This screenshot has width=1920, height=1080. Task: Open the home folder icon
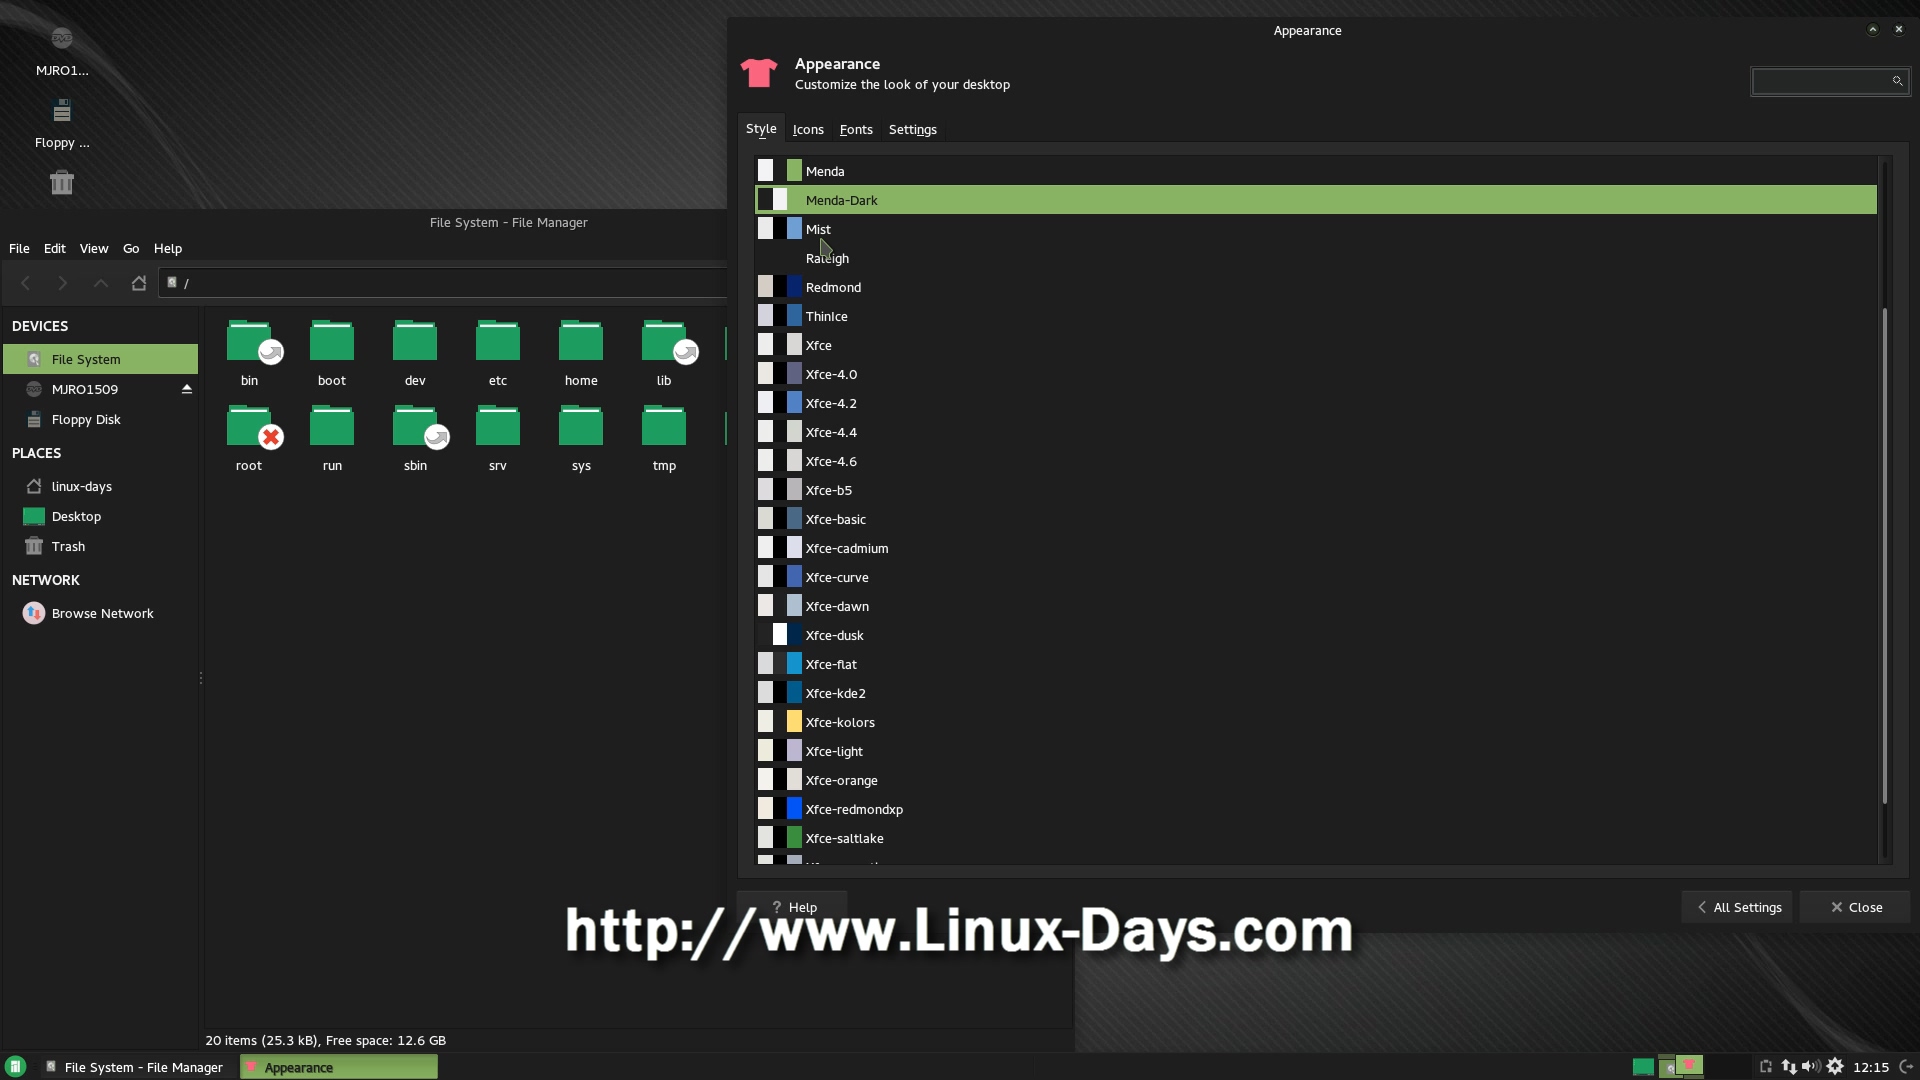[581, 342]
